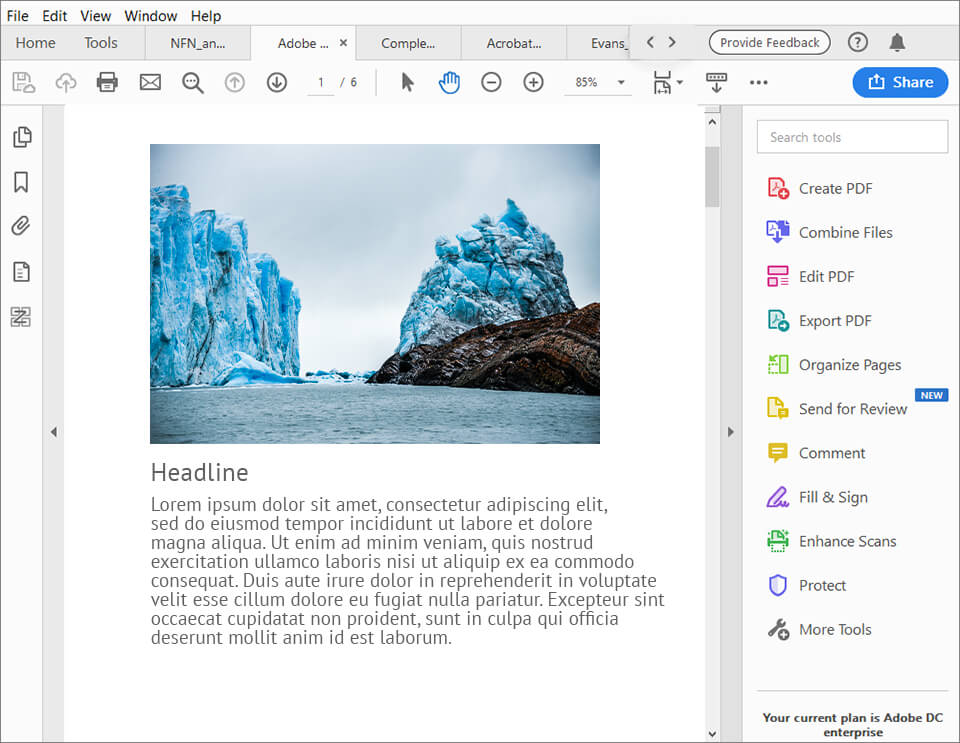Toggle the Hand tool
Image resolution: width=960 pixels, height=743 pixels.
click(x=450, y=82)
